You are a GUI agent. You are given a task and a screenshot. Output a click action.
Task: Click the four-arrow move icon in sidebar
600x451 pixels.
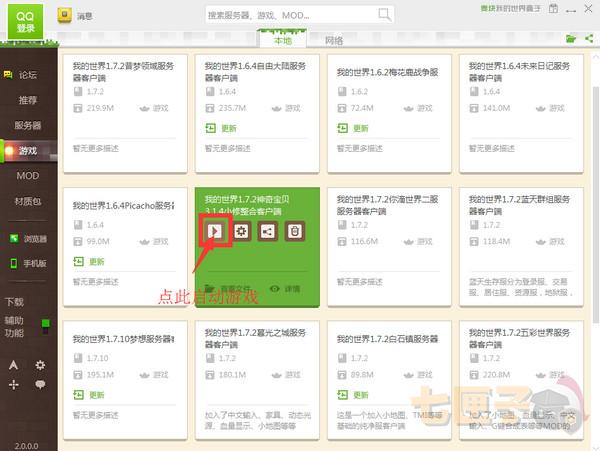tap(13, 384)
